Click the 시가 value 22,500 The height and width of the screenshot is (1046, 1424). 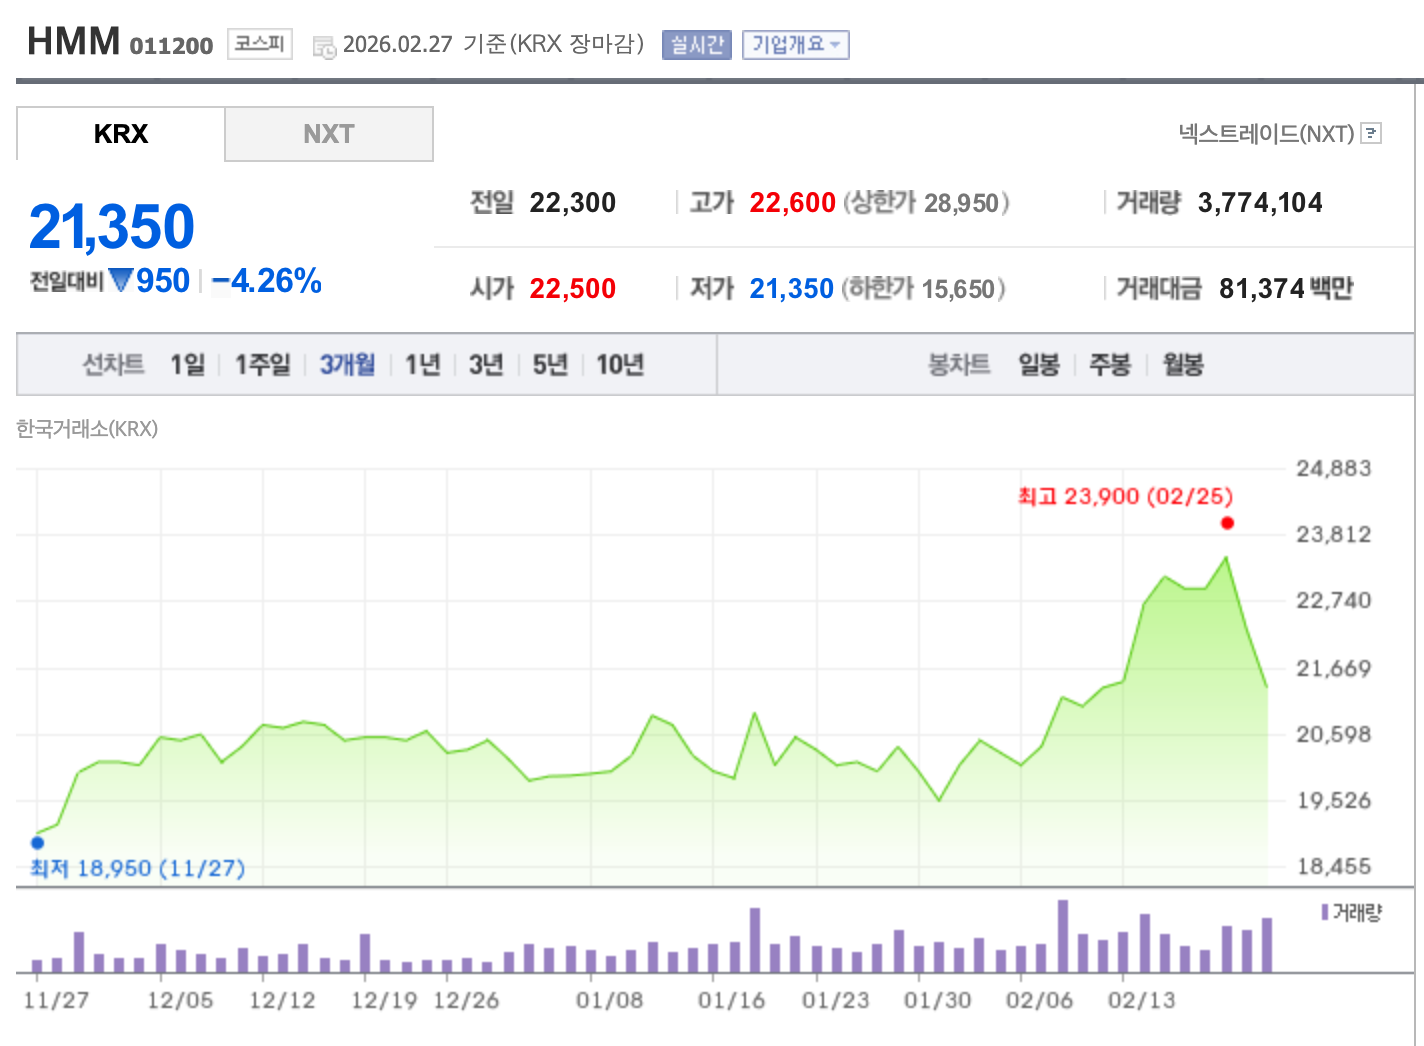(573, 289)
